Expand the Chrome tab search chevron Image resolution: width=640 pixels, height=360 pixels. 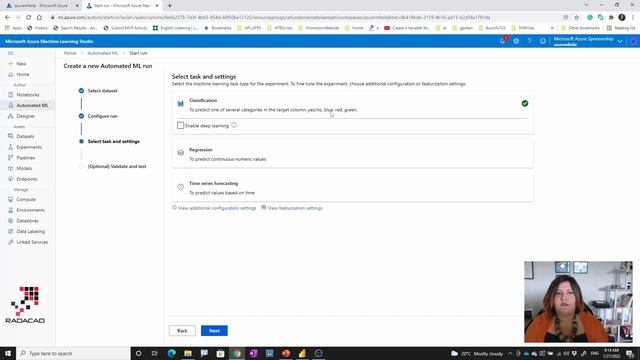click(x=586, y=5)
